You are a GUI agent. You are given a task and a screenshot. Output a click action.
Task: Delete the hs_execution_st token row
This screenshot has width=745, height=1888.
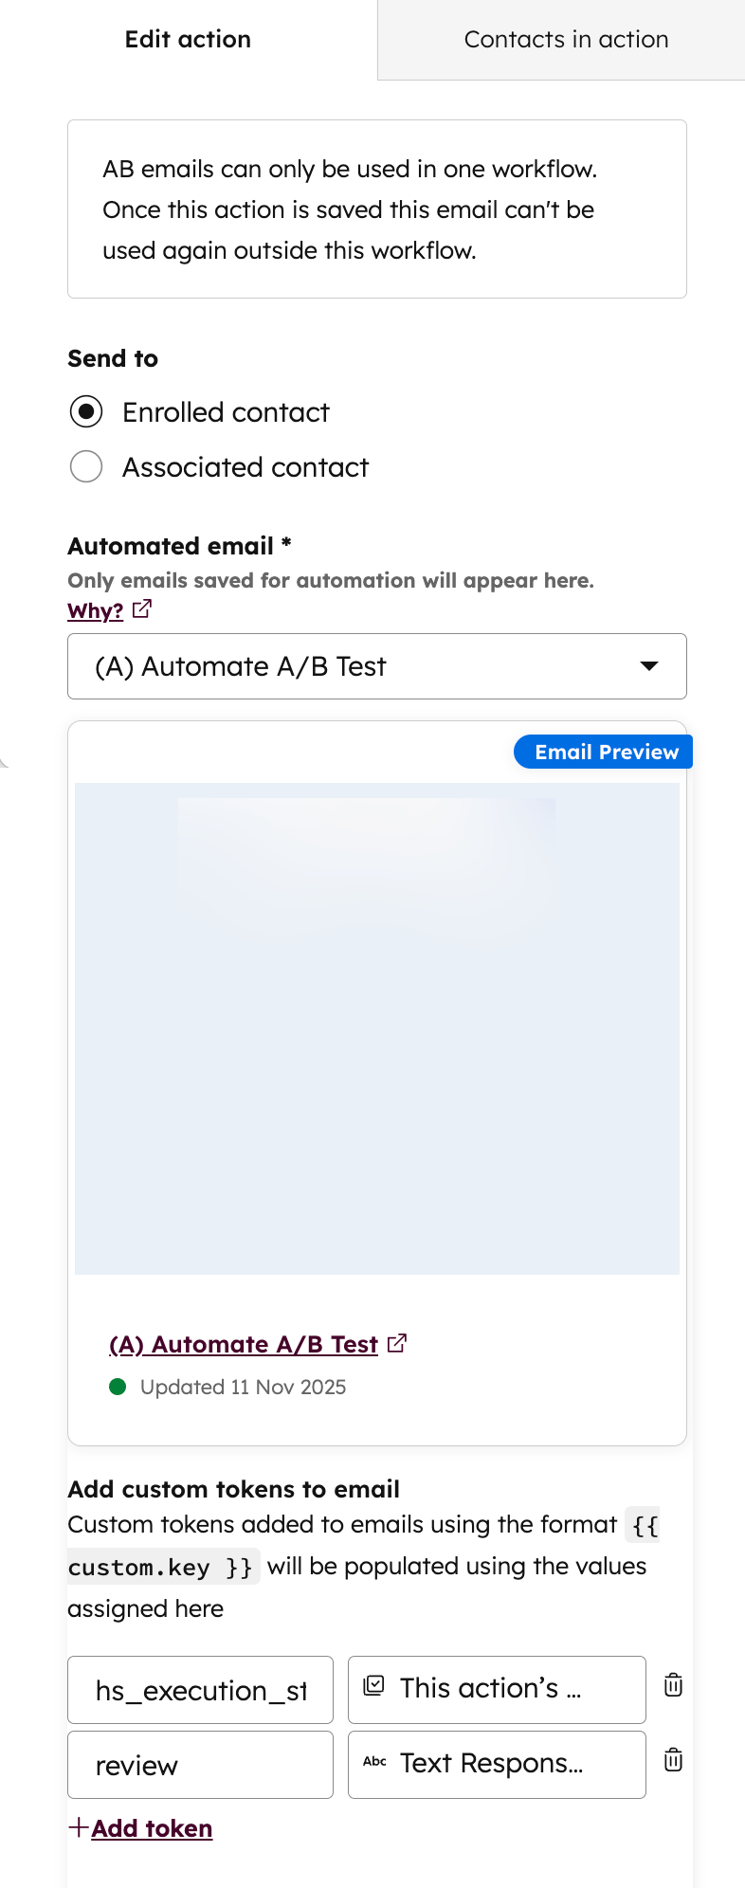(x=673, y=1685)
